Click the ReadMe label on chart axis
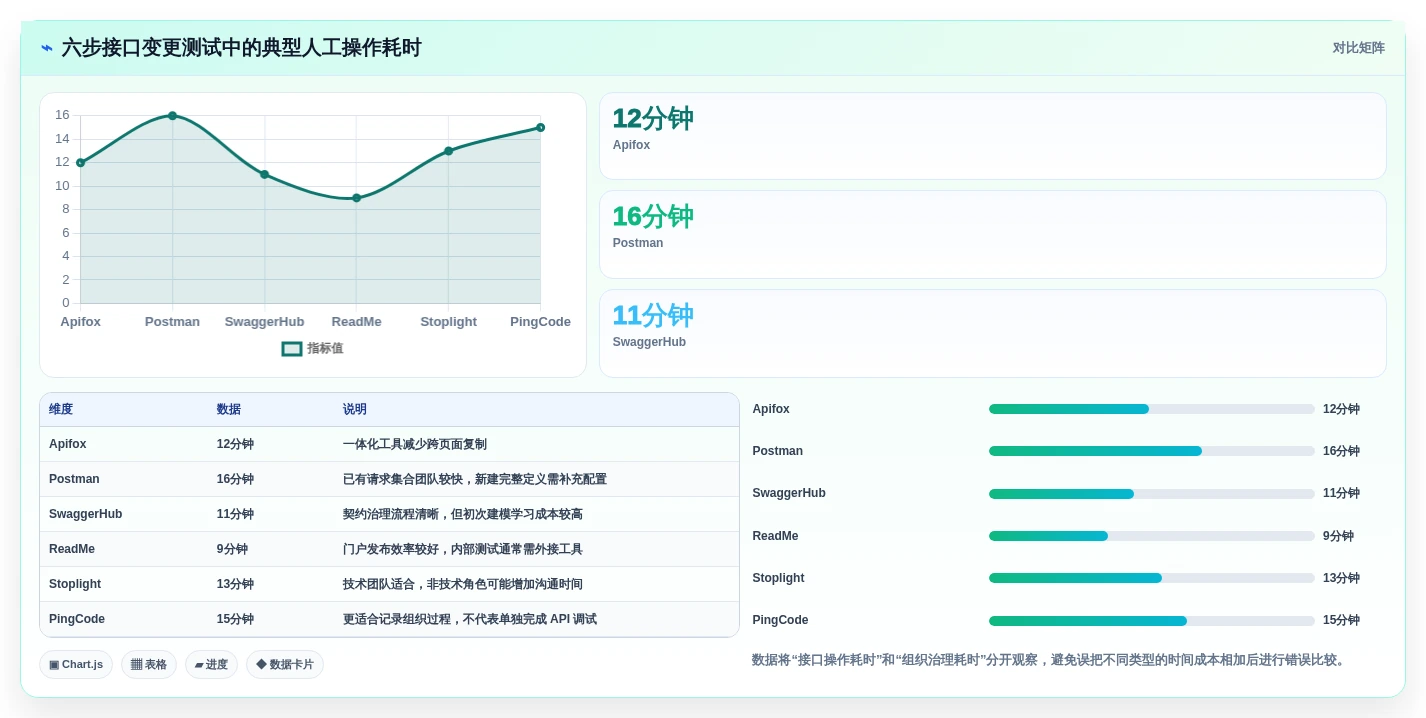Image resolution: width=1426 pixels, height=718 pixels. point(356,322)
